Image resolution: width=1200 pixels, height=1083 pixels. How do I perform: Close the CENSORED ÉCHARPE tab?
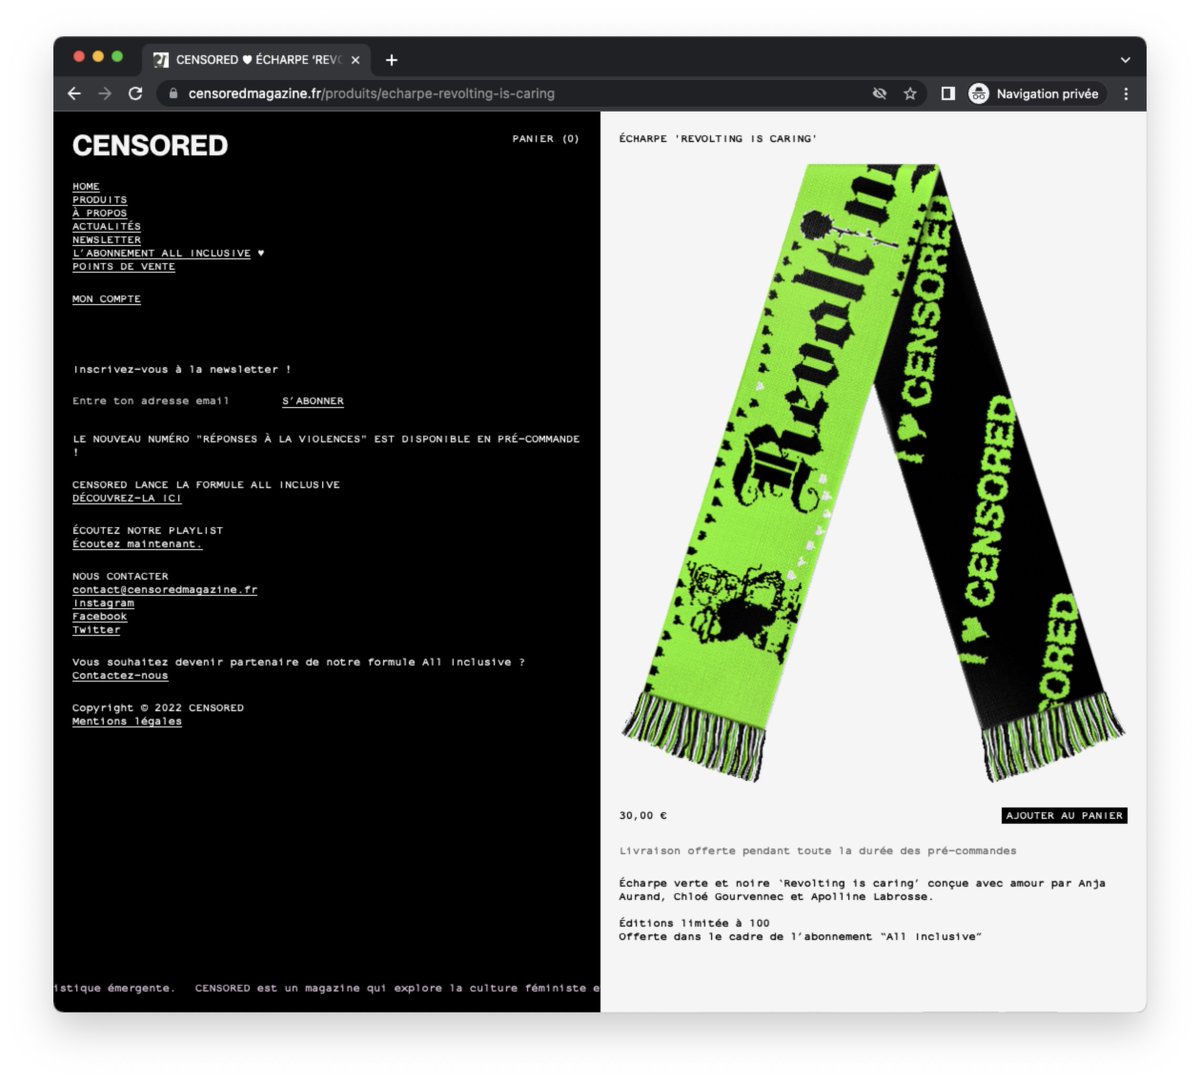(x=355, y=60)
